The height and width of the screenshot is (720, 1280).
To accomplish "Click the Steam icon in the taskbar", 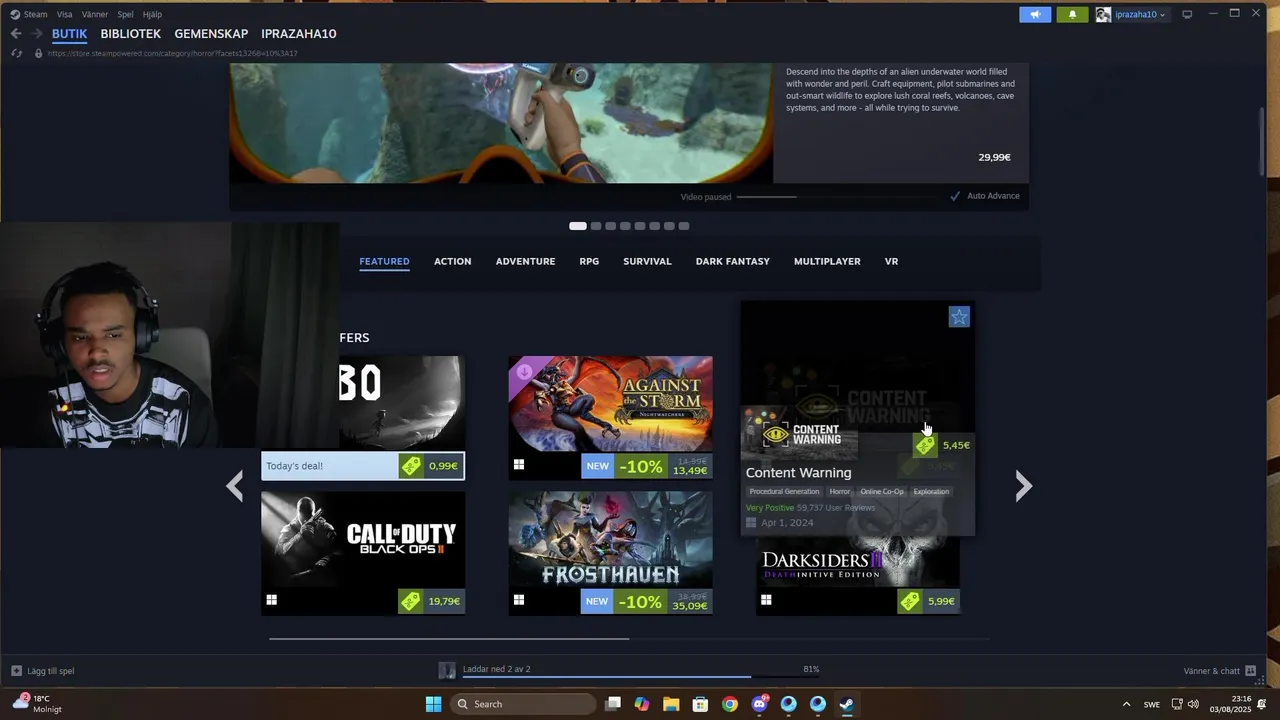I will (x=847, y=704).
